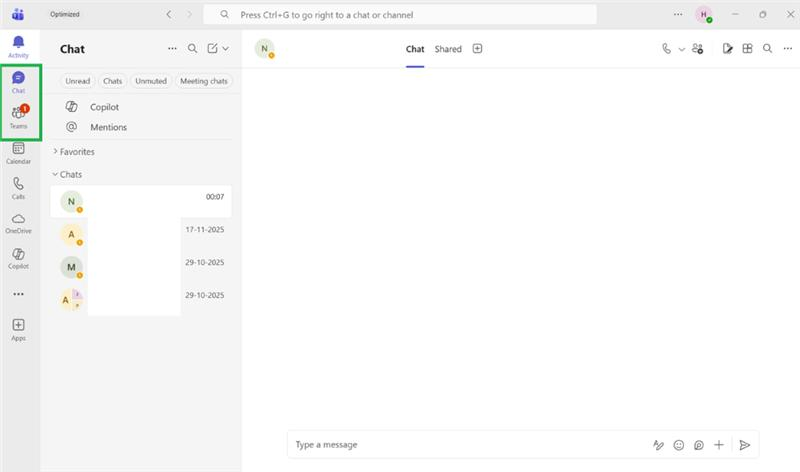800x472 pixels.
Task: Filter by Meeting chats
Action: click(x=204, y=81)
